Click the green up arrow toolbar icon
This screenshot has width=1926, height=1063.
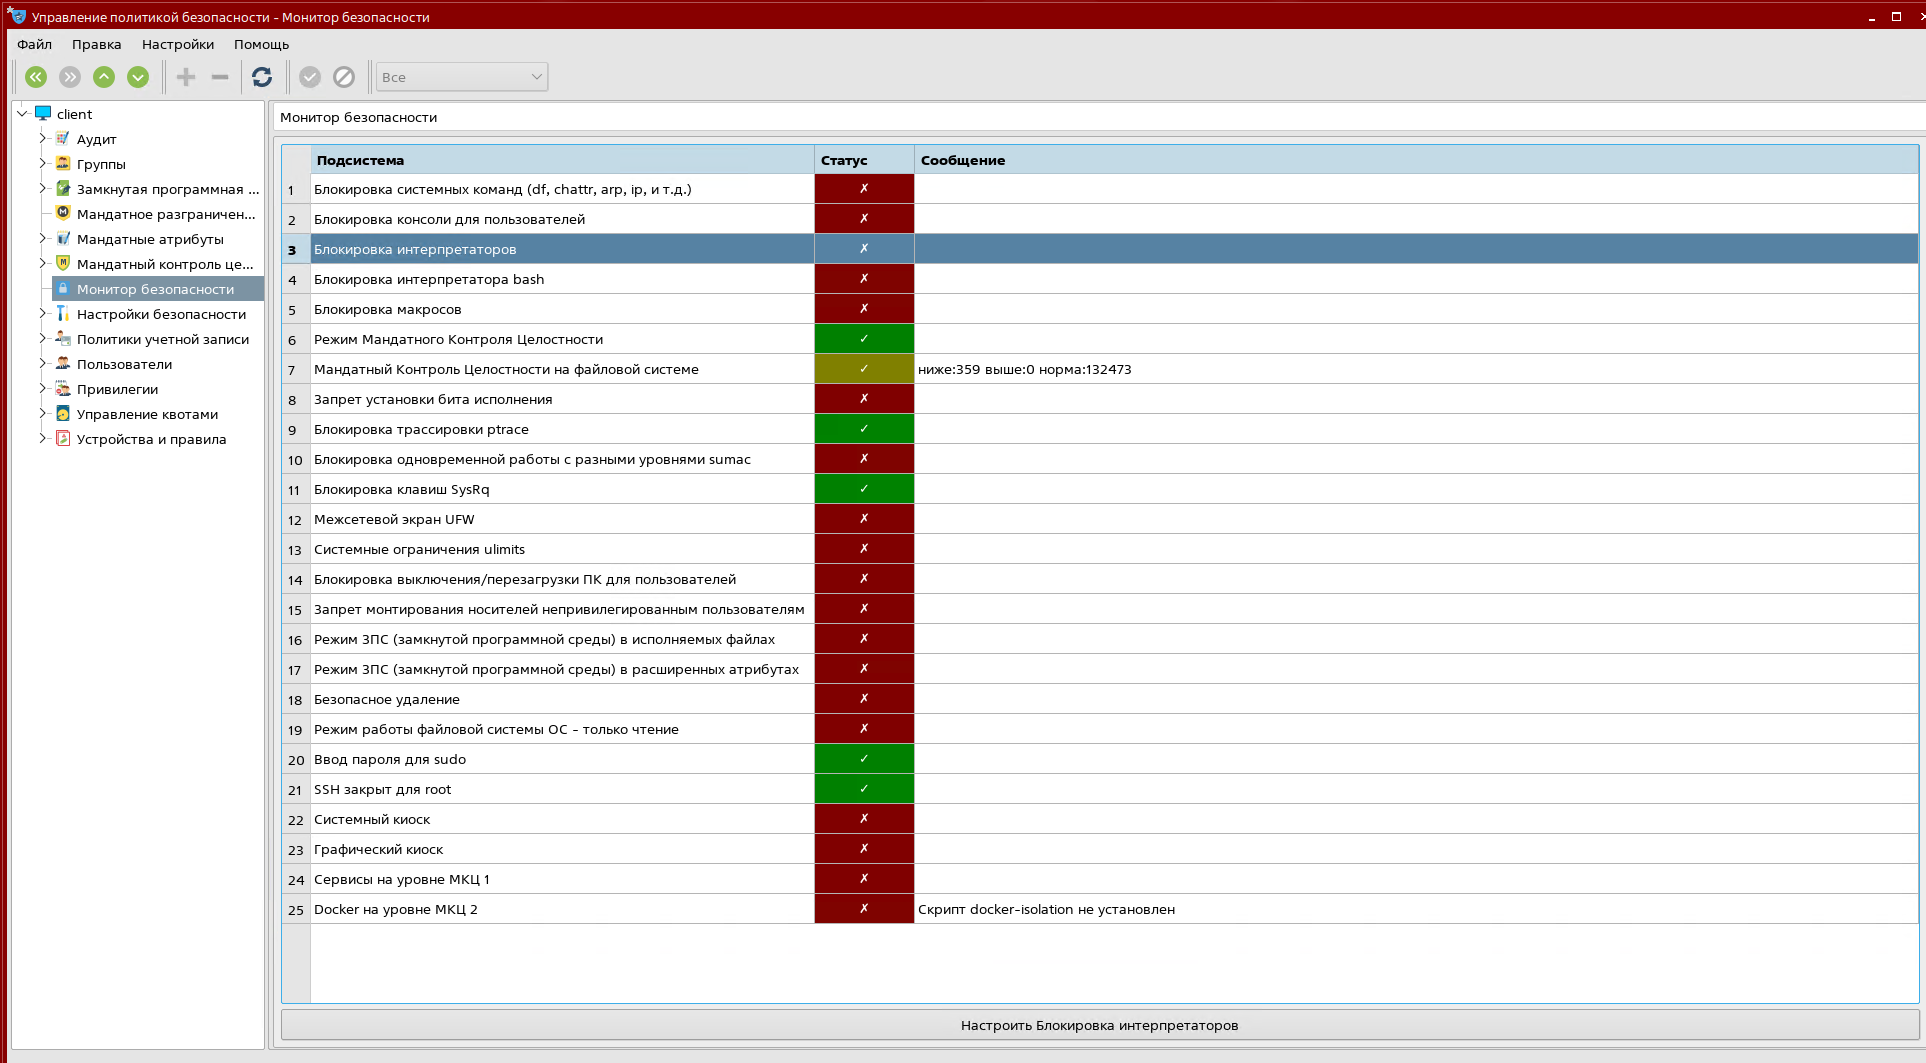(x=104, y=77)
